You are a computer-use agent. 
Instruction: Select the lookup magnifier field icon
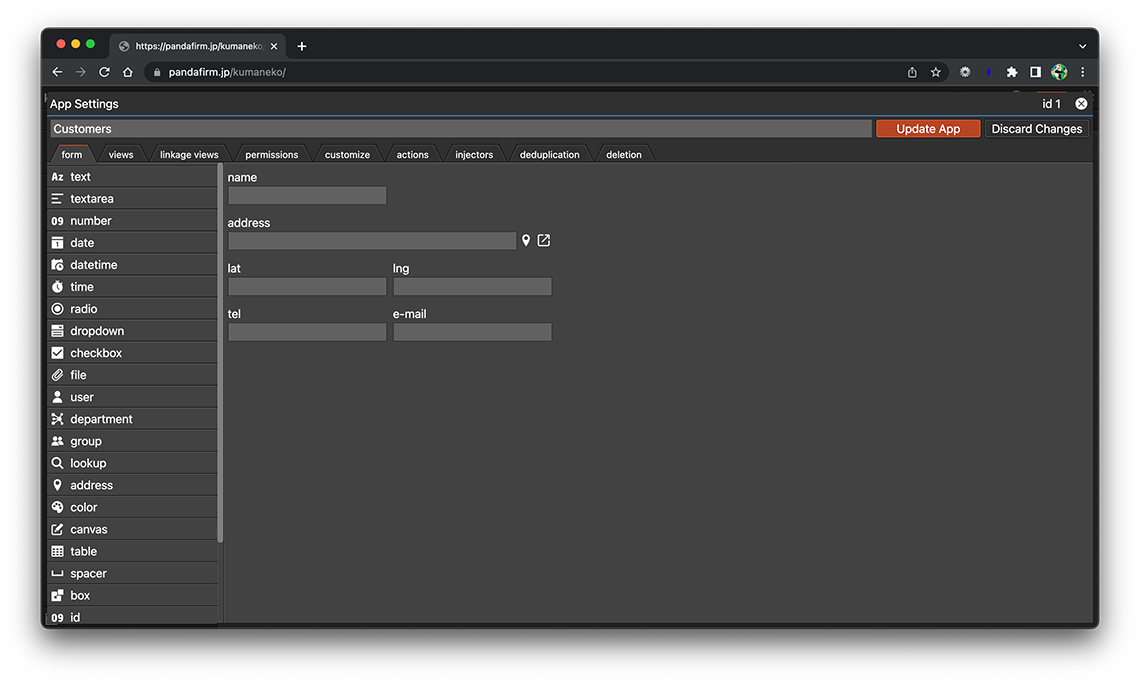coord(57,463)
